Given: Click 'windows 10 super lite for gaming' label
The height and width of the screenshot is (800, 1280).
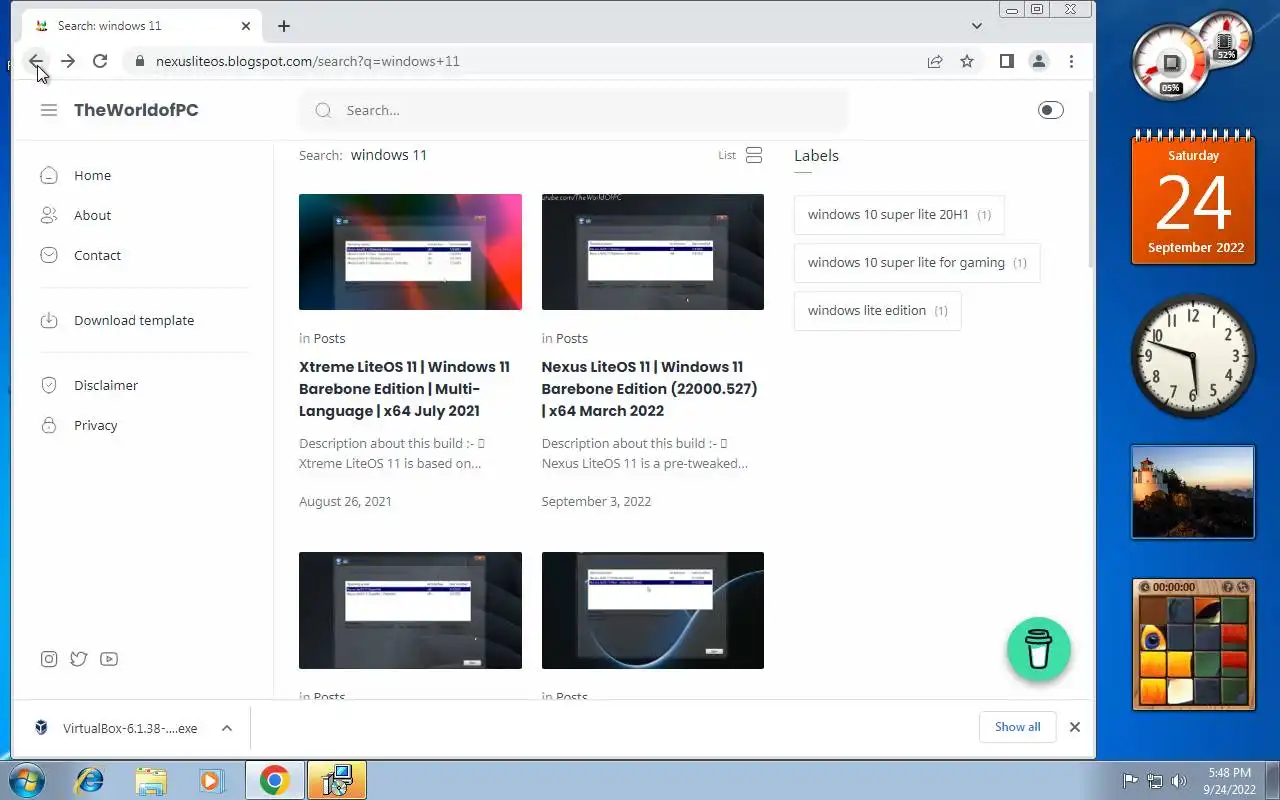Looking at the screenshot, I should click(917, 263).
